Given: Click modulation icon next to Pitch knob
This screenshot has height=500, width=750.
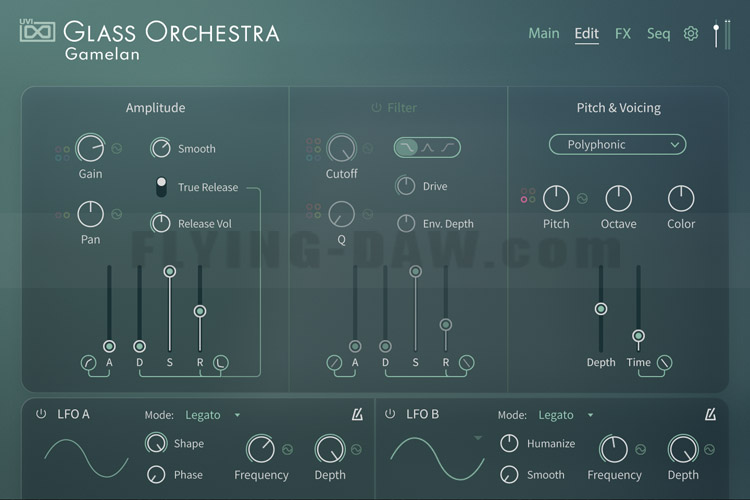Looking at the screenshot, I should 582,198.
